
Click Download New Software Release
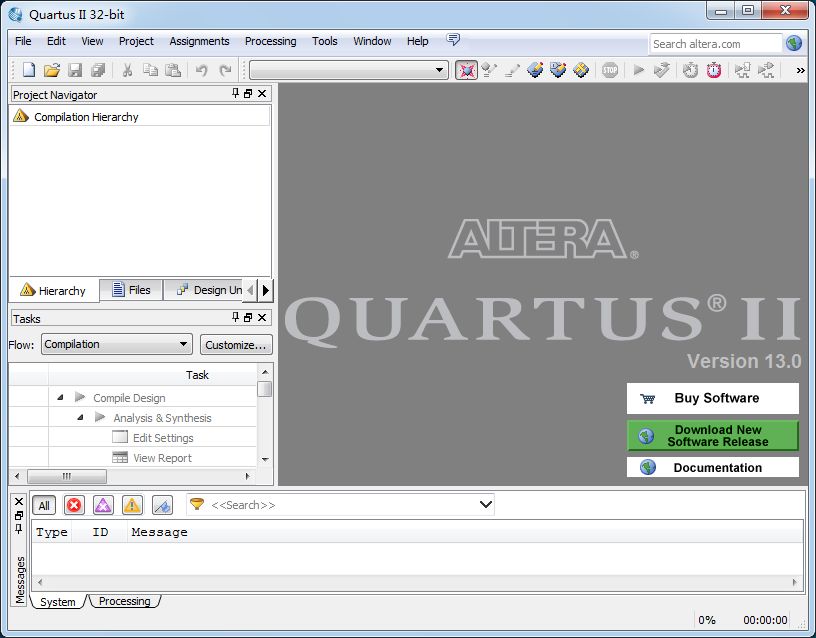(712, 436)
